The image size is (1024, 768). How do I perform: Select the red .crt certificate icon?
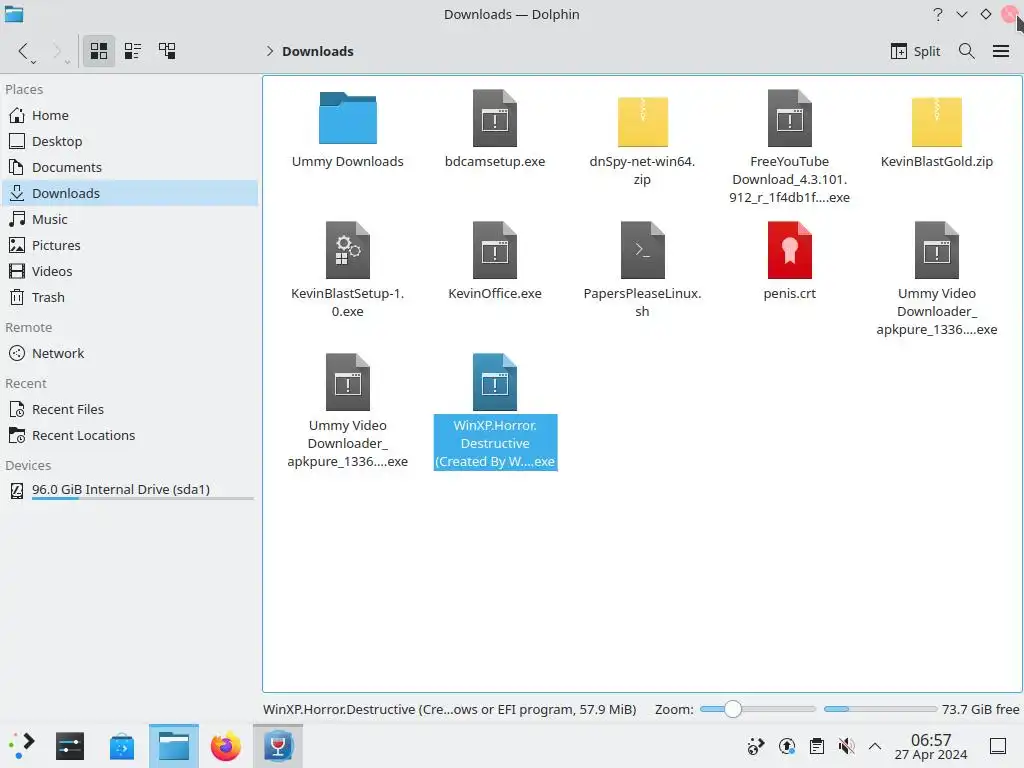(x=790, y=250)
